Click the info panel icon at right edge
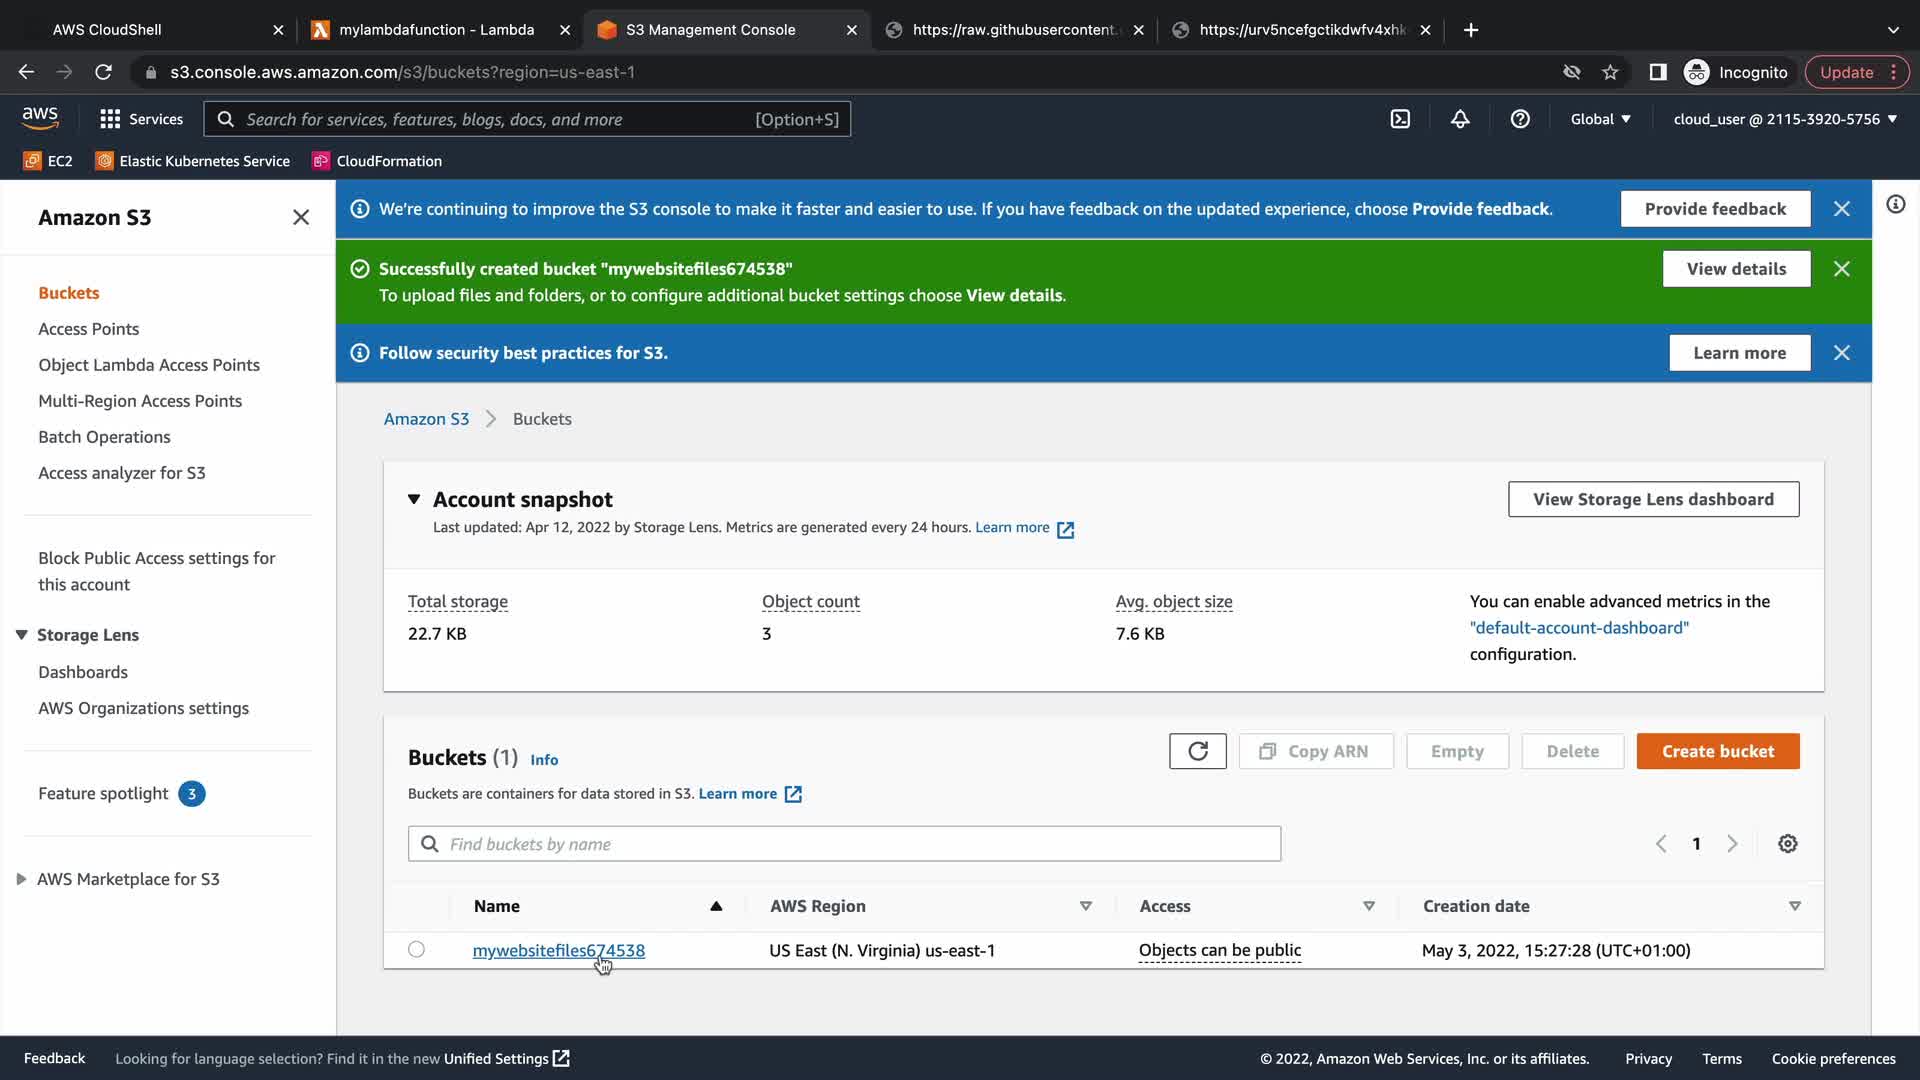This screenshot has height=1080, width=1920. tap(1895, 205)
